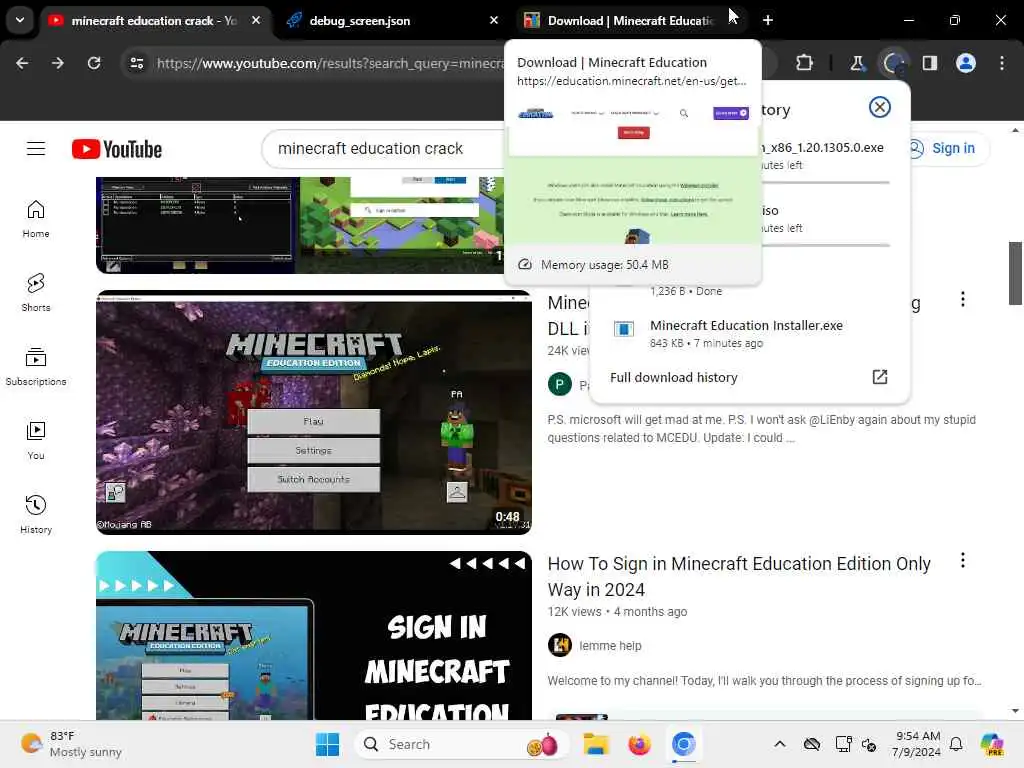Open You in YouTube sidebar

[36, 441]
